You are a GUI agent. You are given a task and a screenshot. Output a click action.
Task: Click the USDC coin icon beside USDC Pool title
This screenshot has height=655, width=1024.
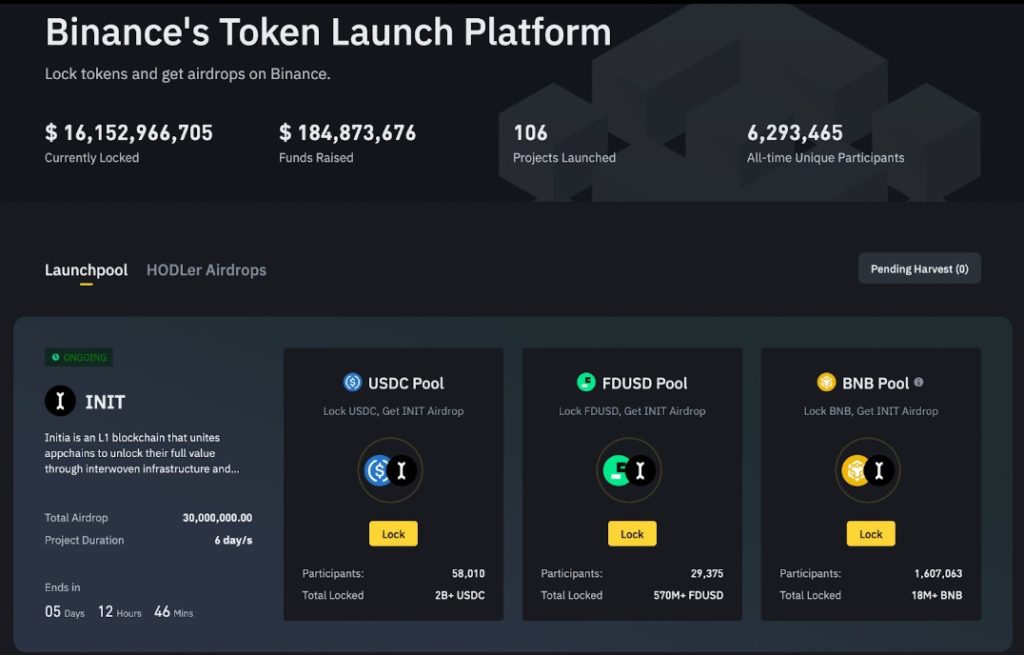352,382
